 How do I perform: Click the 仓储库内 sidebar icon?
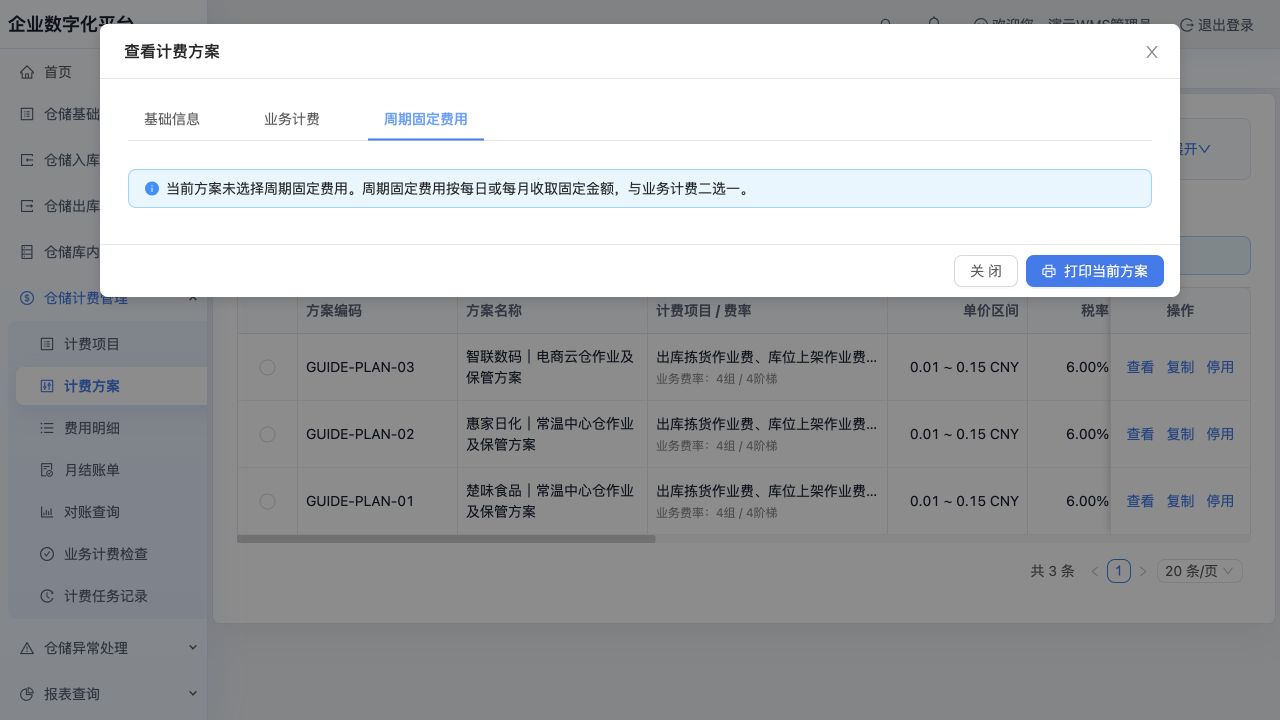click(27, 252)
